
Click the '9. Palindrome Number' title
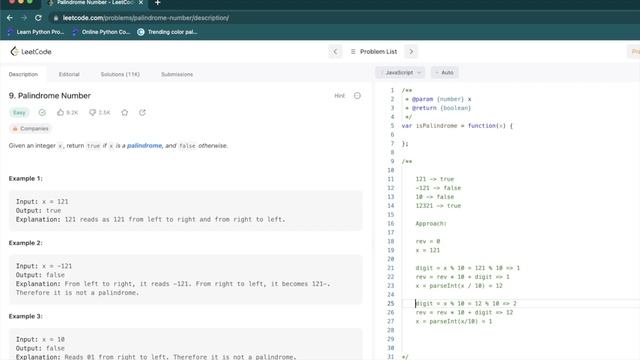click(50, 96)
